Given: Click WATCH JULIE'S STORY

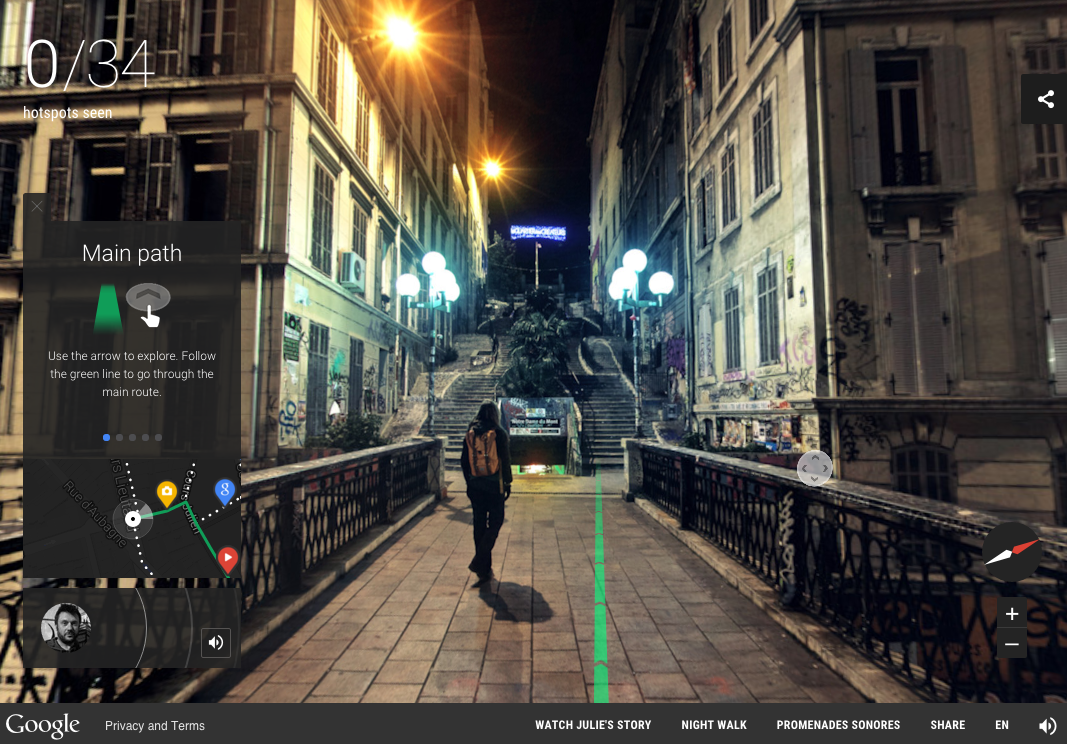Looking at the screenshot, I should coord(593,725).
